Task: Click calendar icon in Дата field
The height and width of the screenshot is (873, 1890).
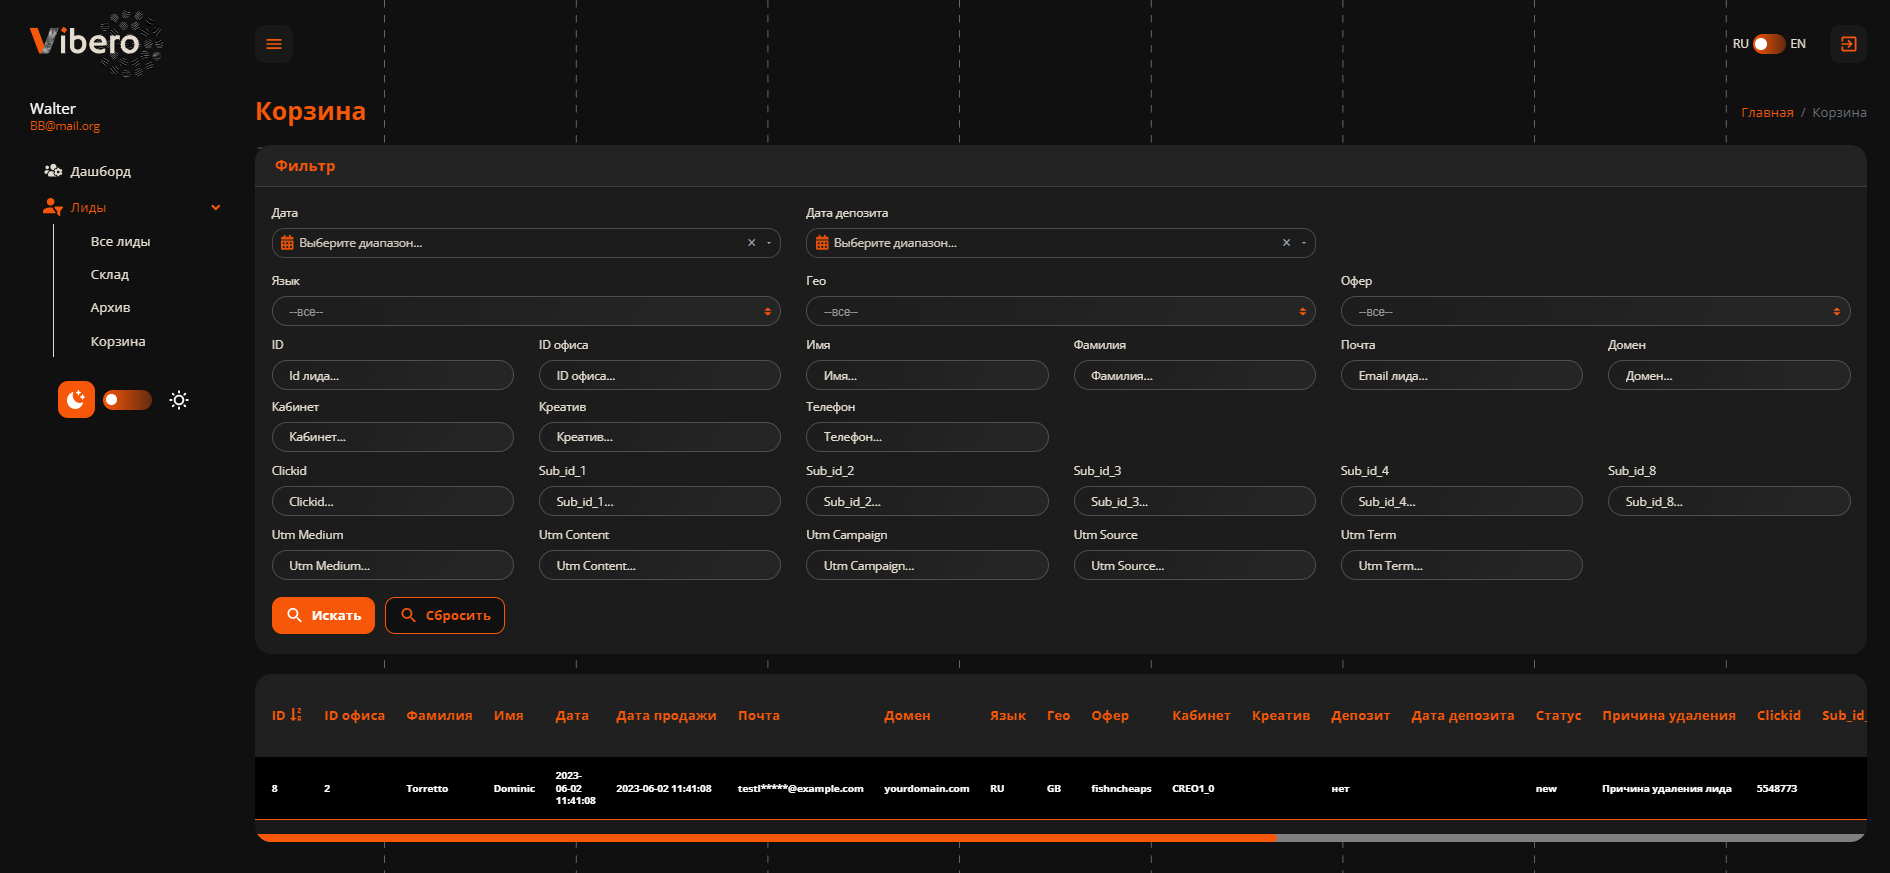Action: [x=287, y=243]
